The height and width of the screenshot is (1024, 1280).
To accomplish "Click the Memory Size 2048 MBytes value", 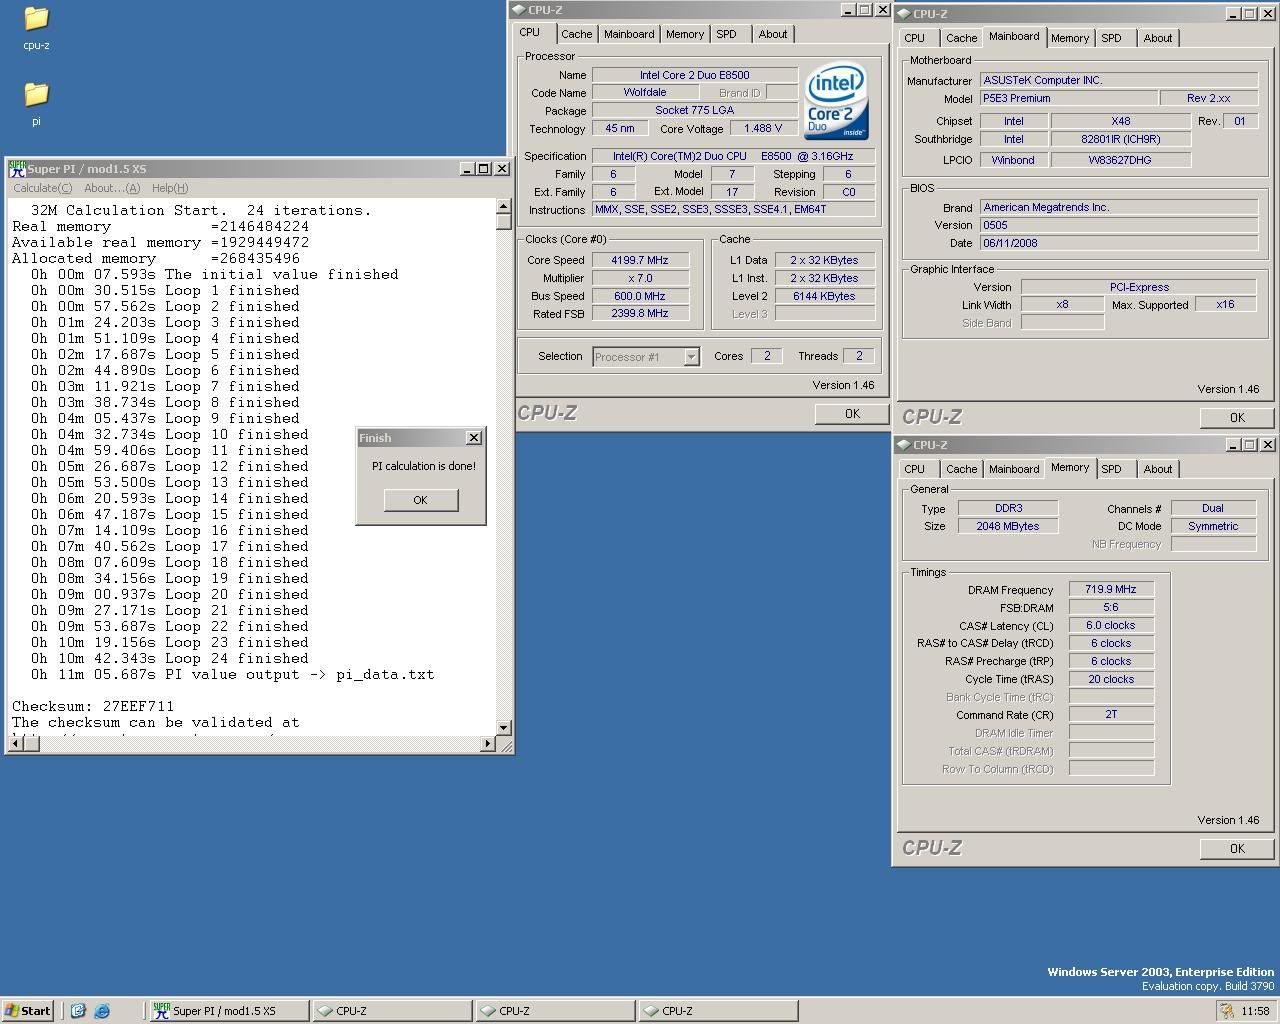I will click(1008, 527).
